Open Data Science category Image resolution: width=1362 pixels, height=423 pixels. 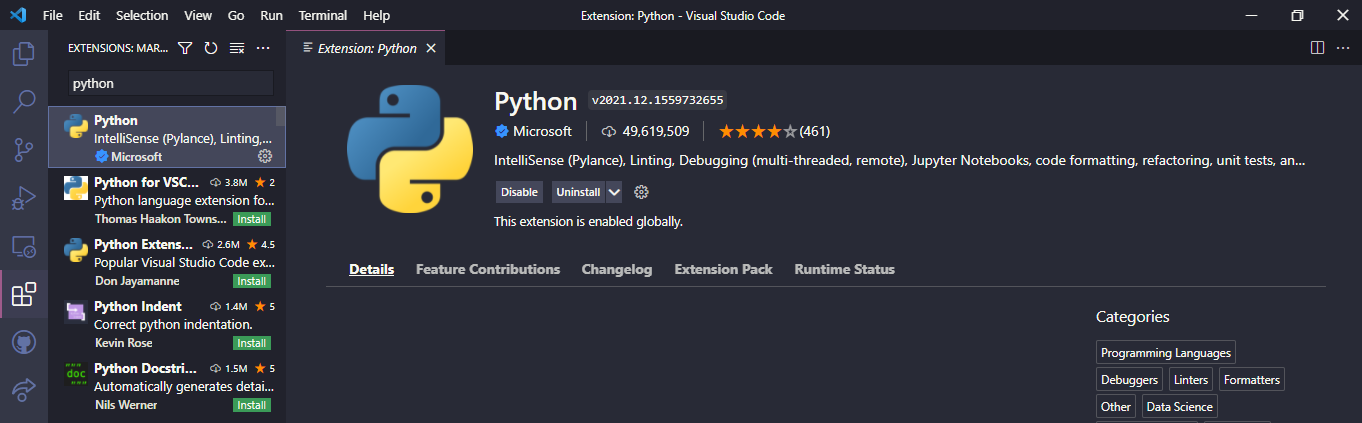(1180, 406)
